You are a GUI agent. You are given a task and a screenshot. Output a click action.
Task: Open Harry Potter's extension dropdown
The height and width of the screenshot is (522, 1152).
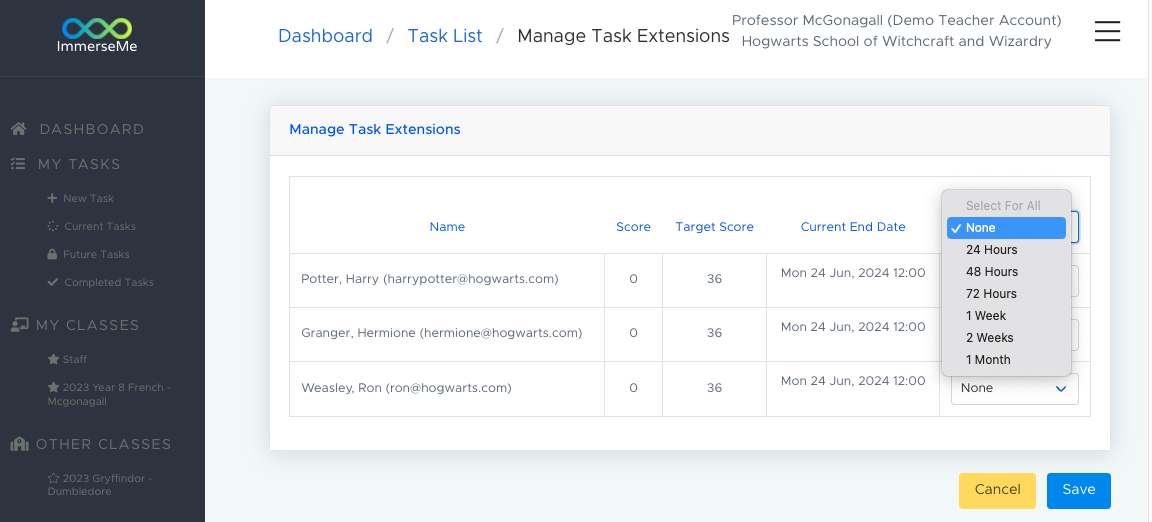[x=1075, y=281]
